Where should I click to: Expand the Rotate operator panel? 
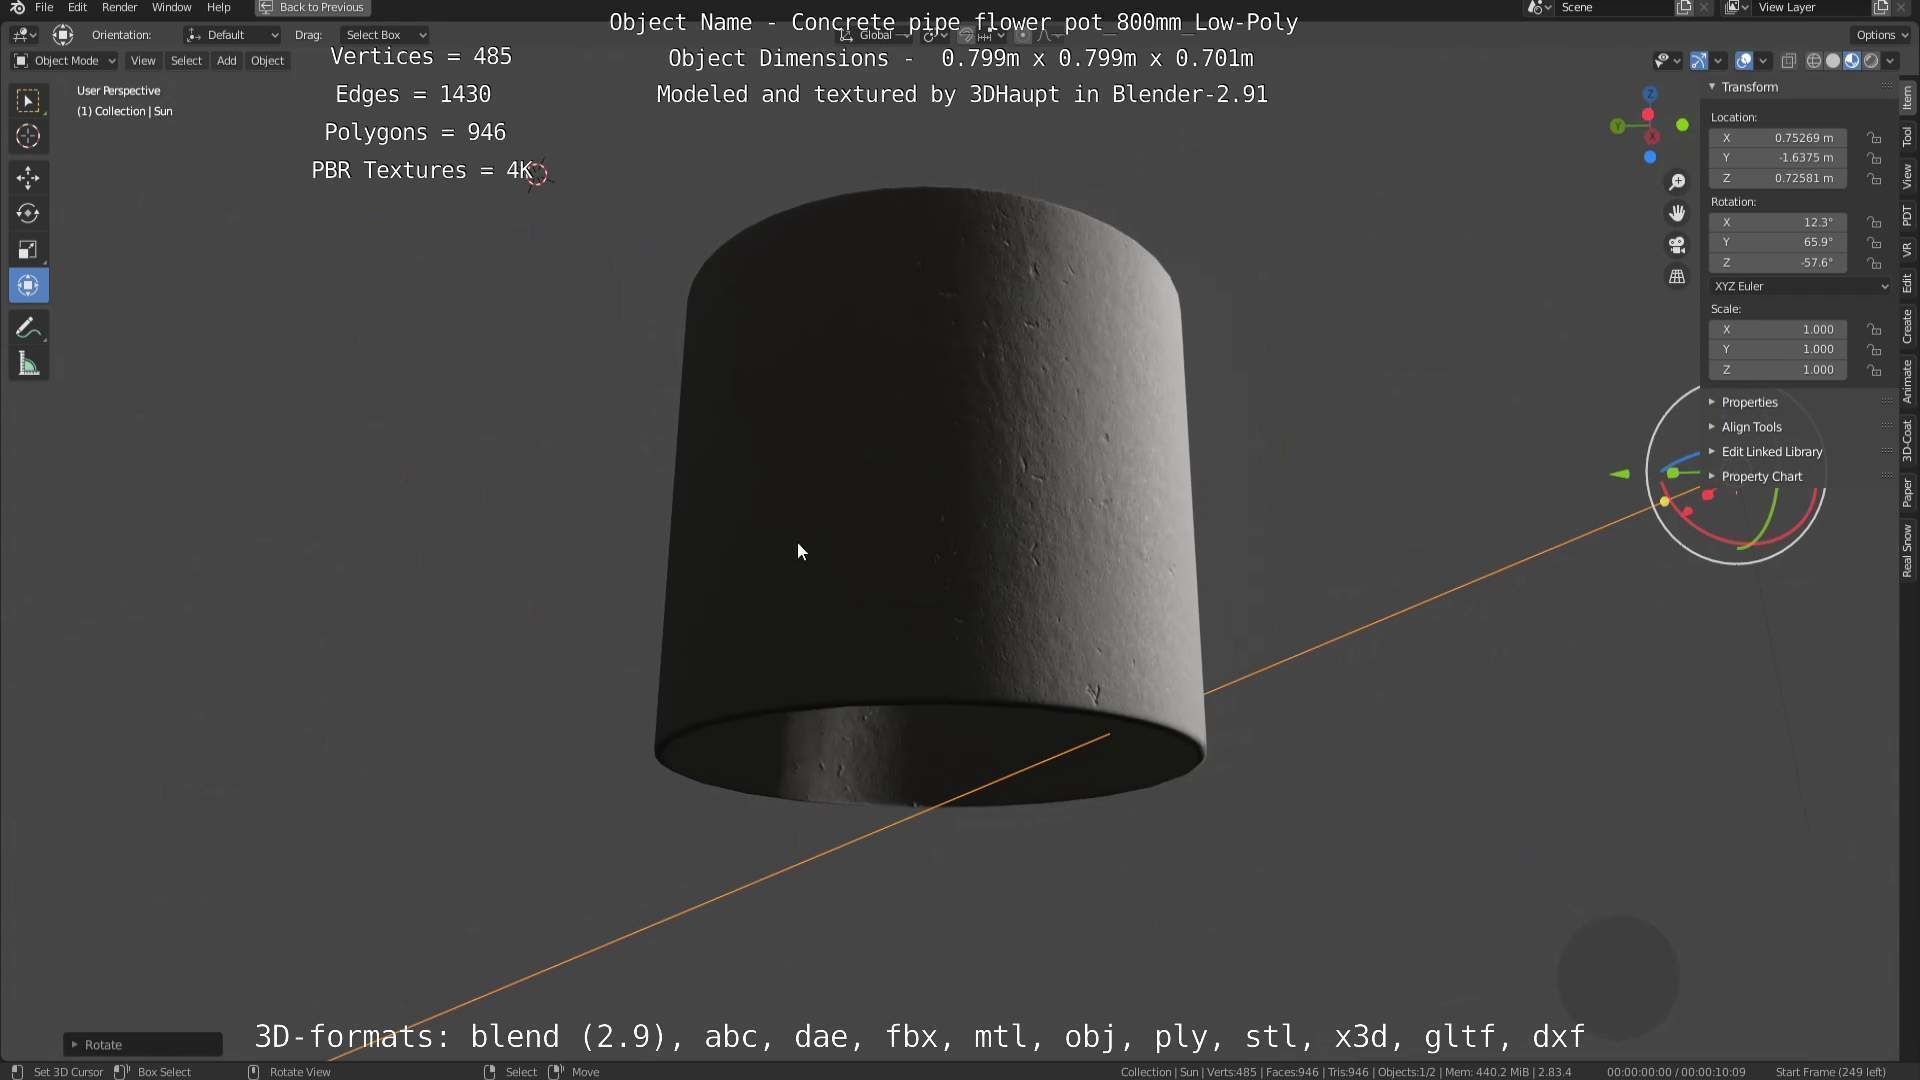[142, 1044]
